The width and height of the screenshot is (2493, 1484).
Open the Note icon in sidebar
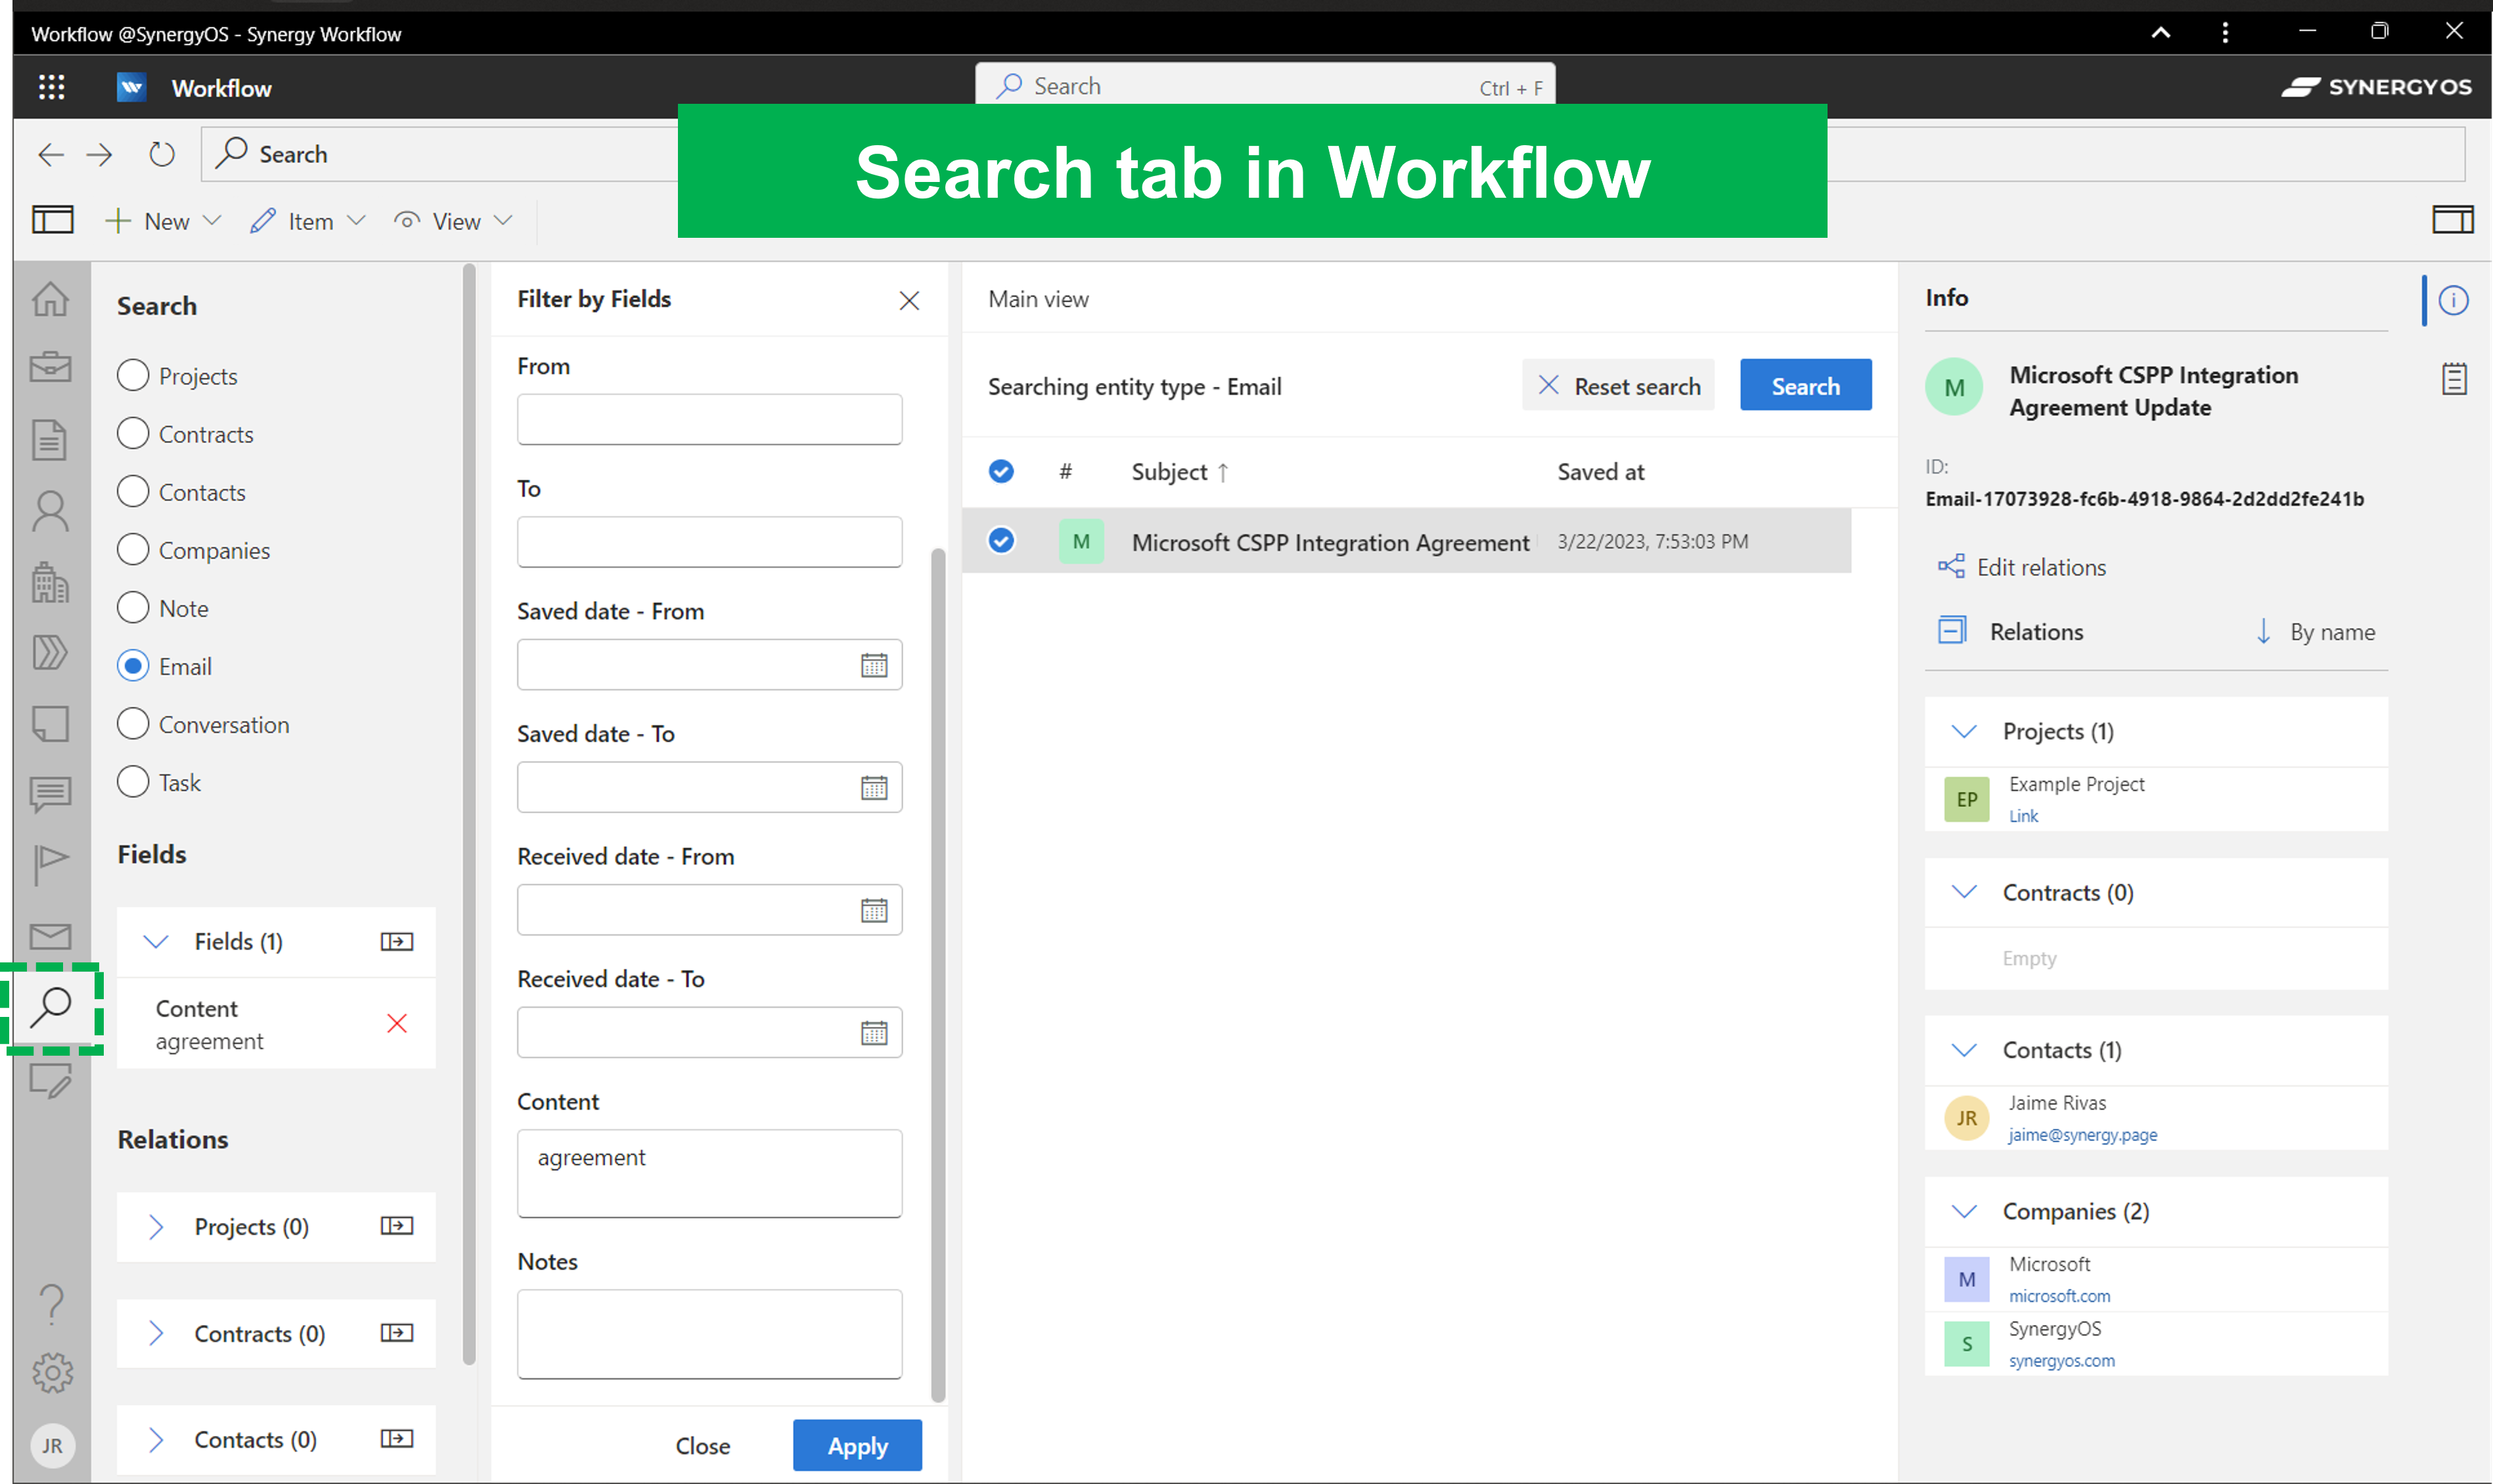point(50,724)
